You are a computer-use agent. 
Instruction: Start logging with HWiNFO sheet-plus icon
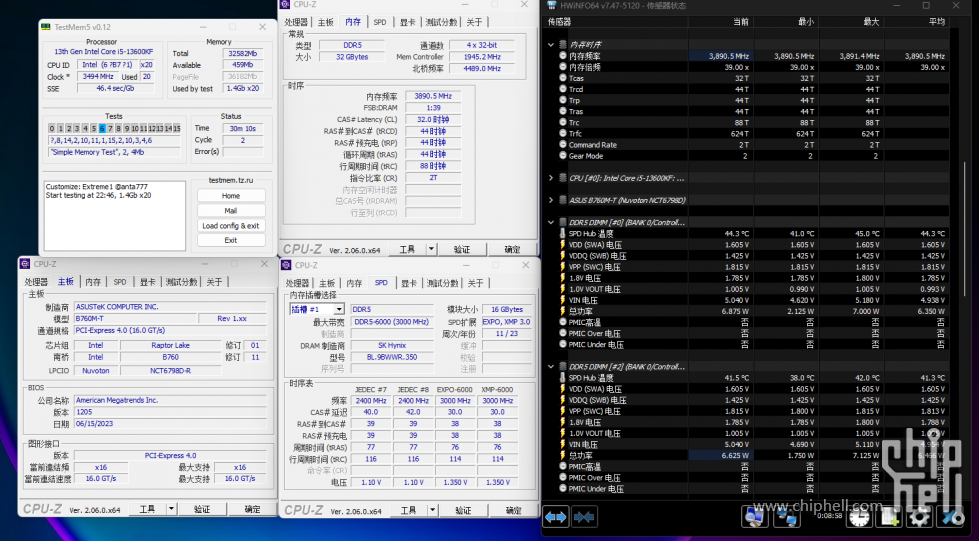tap(888, 518)
